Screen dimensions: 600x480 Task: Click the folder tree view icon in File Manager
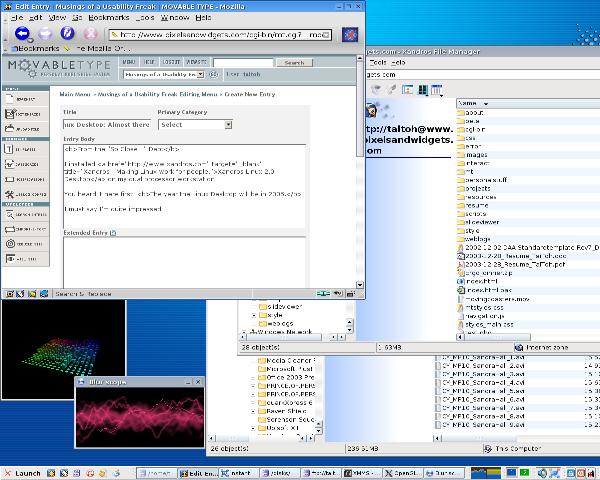tap(407, 90)
